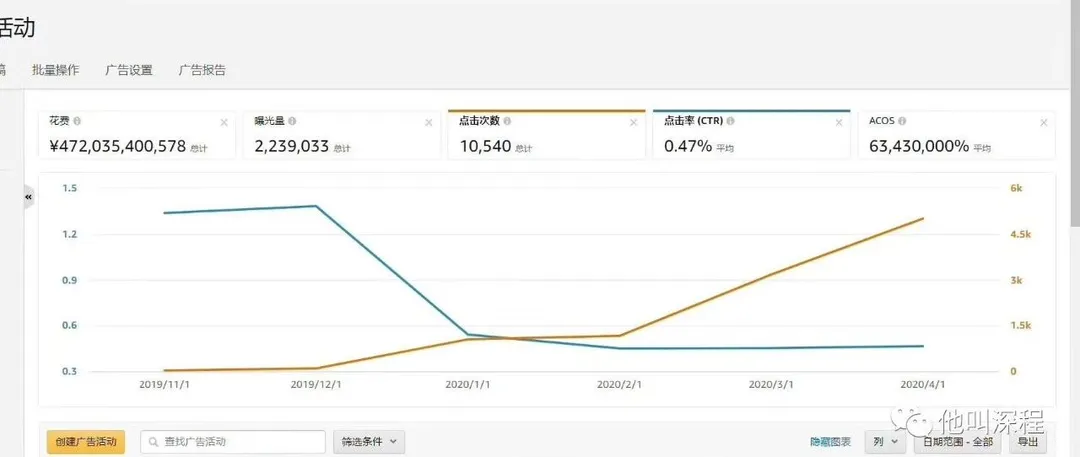
Task: Remove the 曝光量 metric card
Action: (428, 123)
